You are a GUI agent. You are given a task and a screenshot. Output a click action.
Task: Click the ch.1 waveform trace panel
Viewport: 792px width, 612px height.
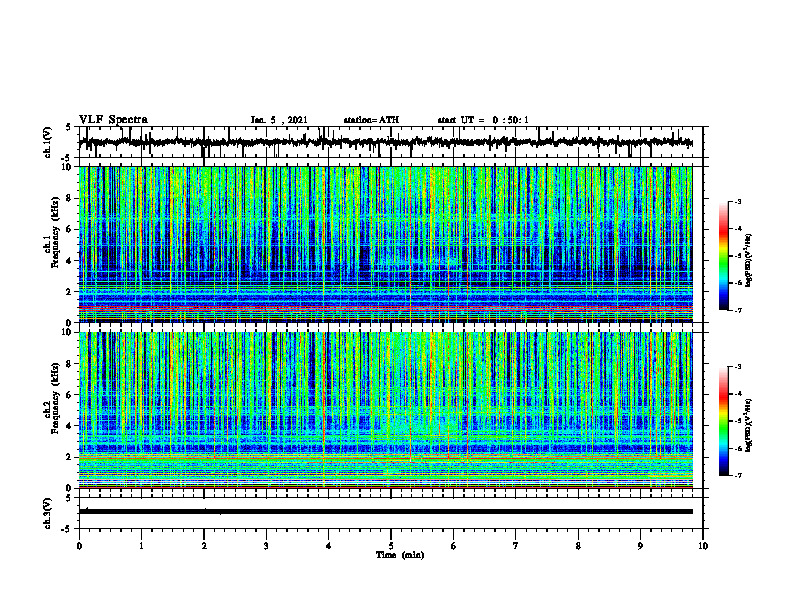tap(391, 142)
